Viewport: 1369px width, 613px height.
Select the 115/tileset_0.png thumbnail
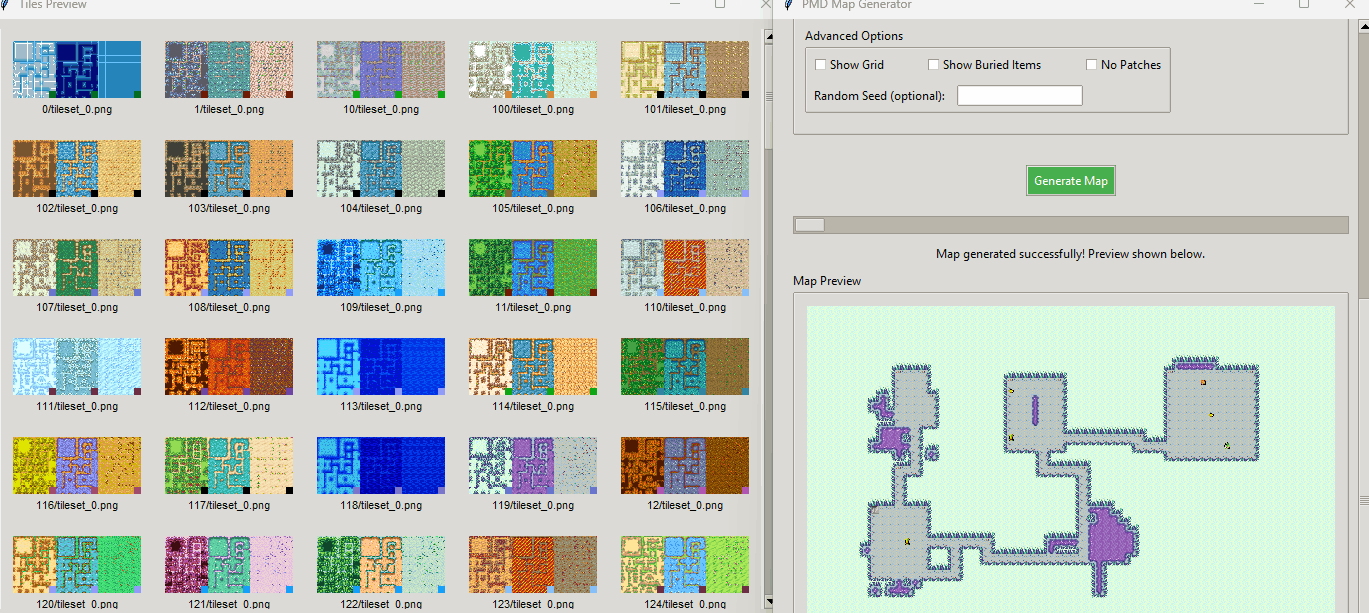pyautogui.click(x=685, y=366)
